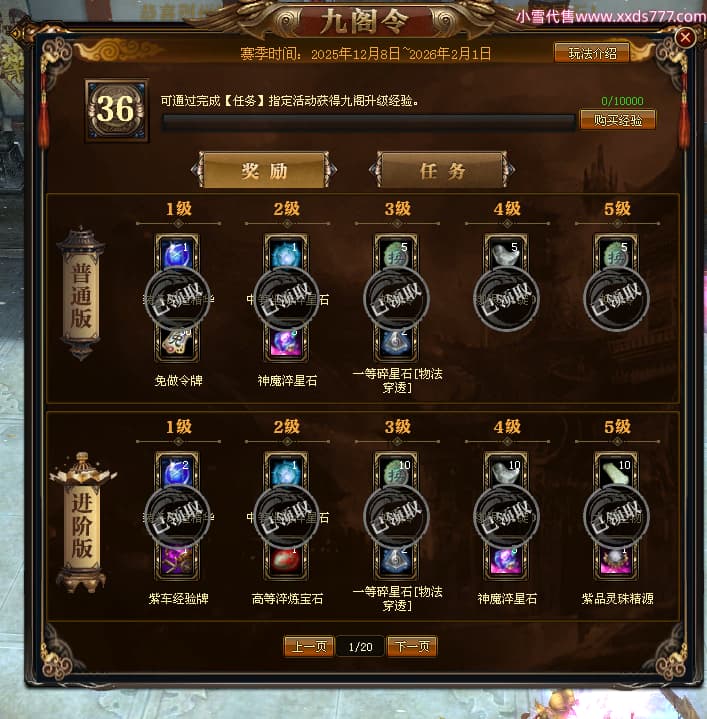Go to previous page with 上一页
Viewport: 707px width, 719px height.
point(309,647)
